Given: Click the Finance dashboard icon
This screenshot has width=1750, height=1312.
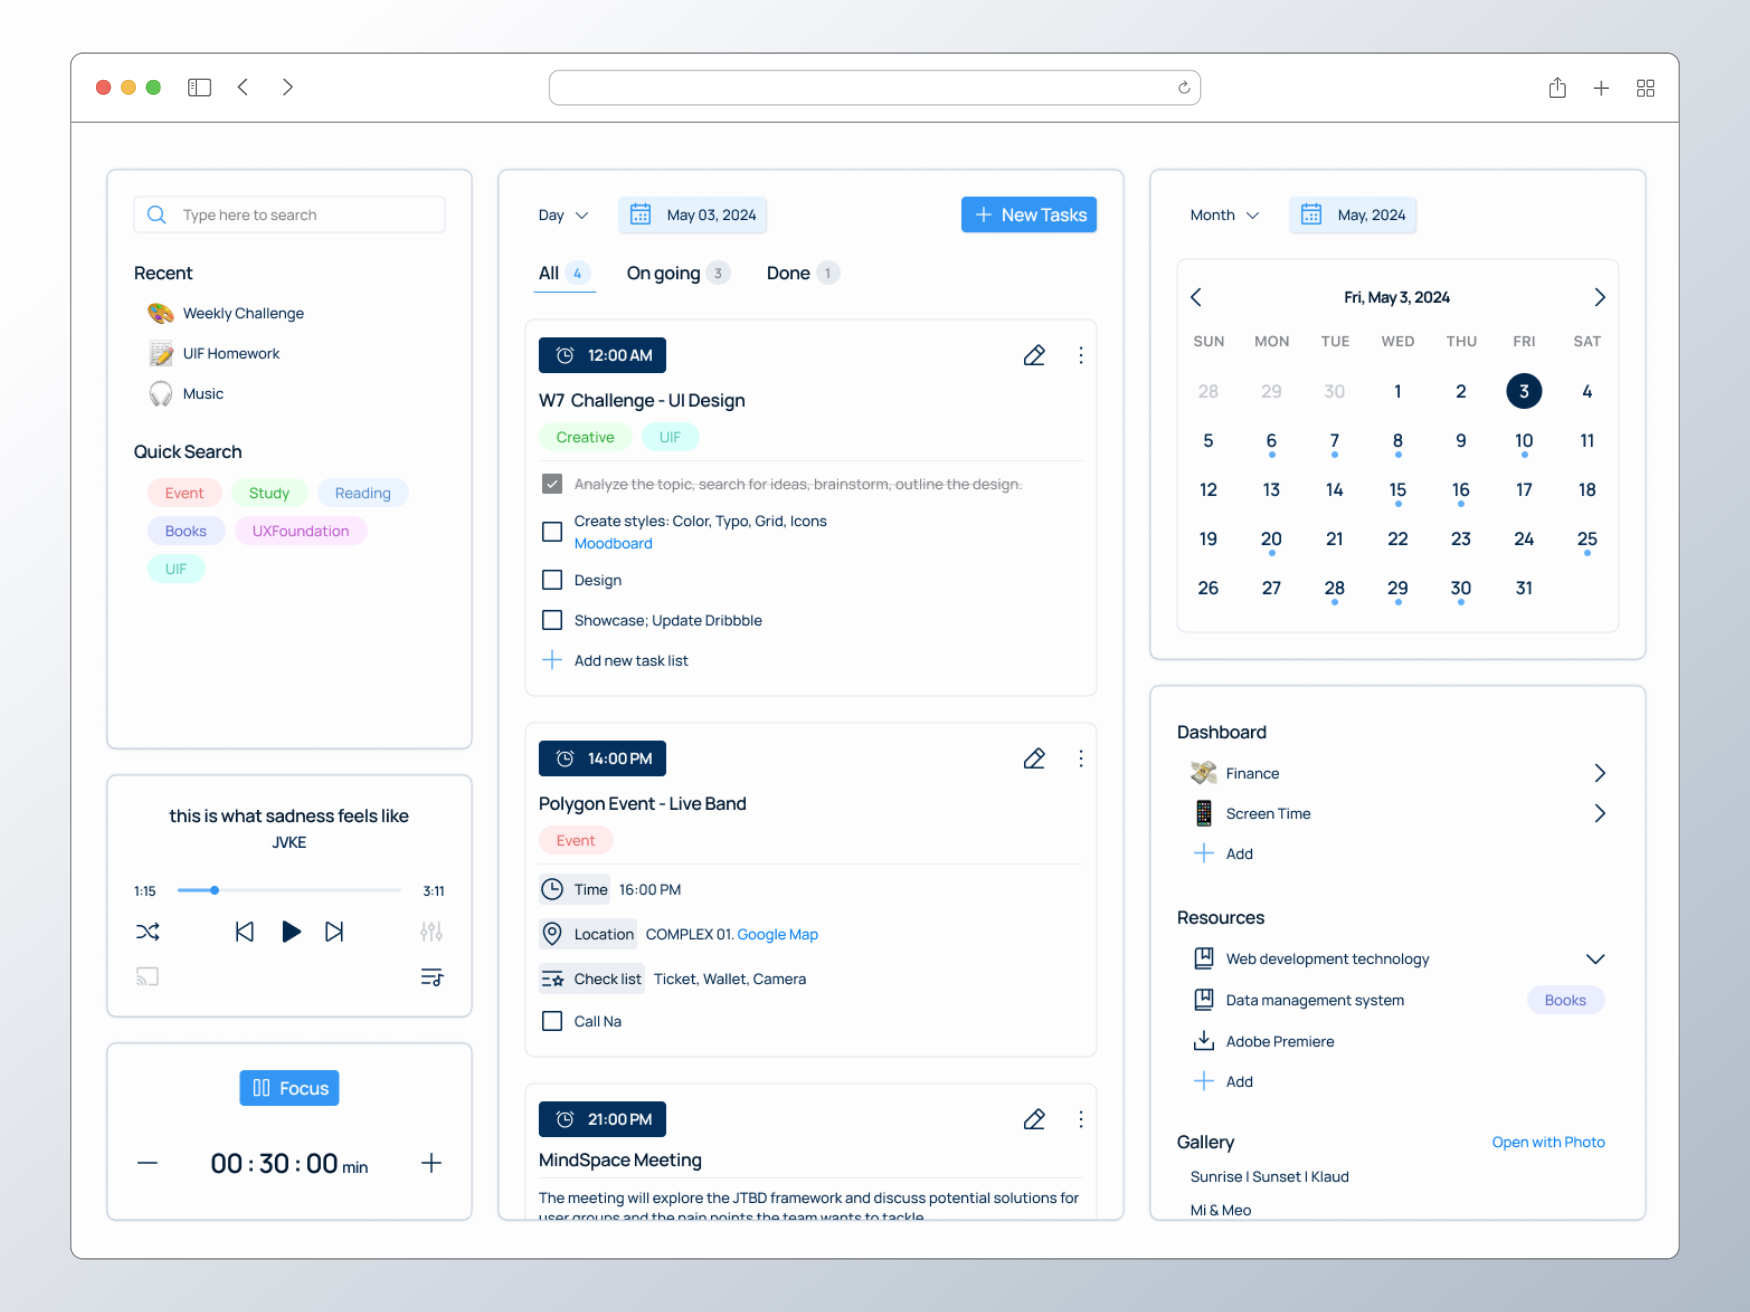Looking at the screenshot, I should 1202,772.
